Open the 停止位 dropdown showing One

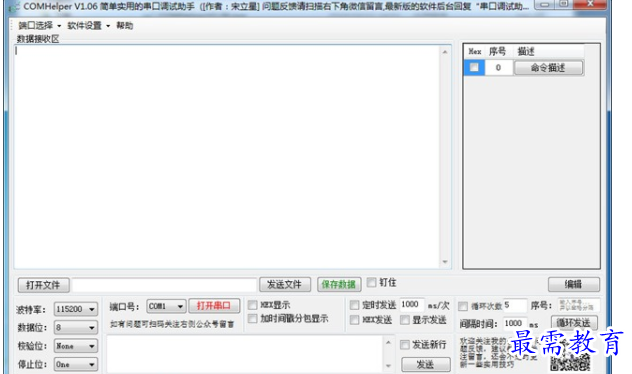(76, 364)
